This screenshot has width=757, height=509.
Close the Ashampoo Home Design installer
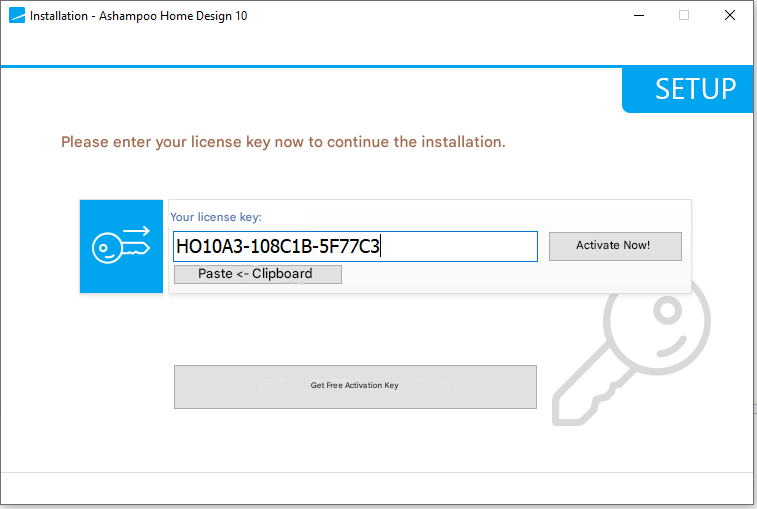[730, 15]
